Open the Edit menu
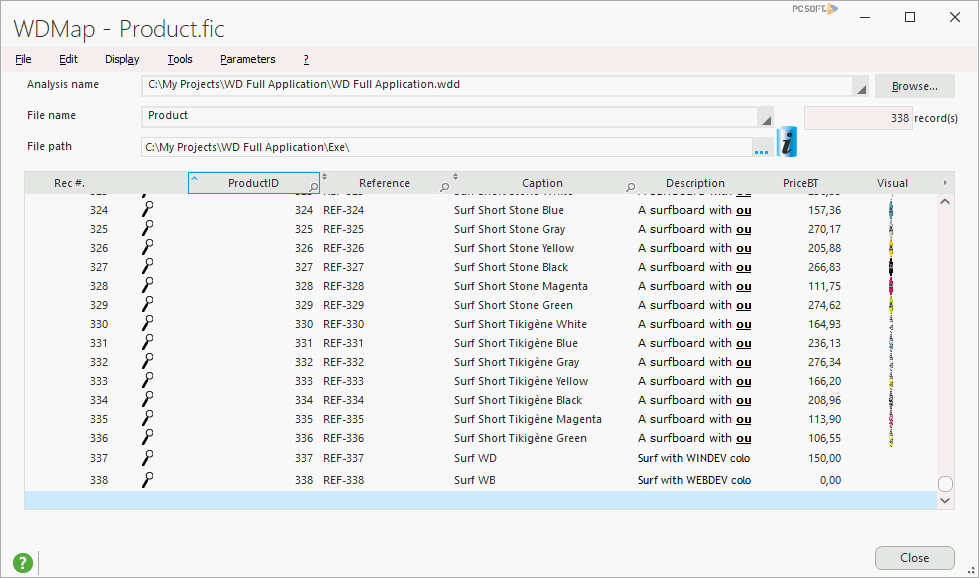Screen dimensions: 980x578 pos(68,59)
